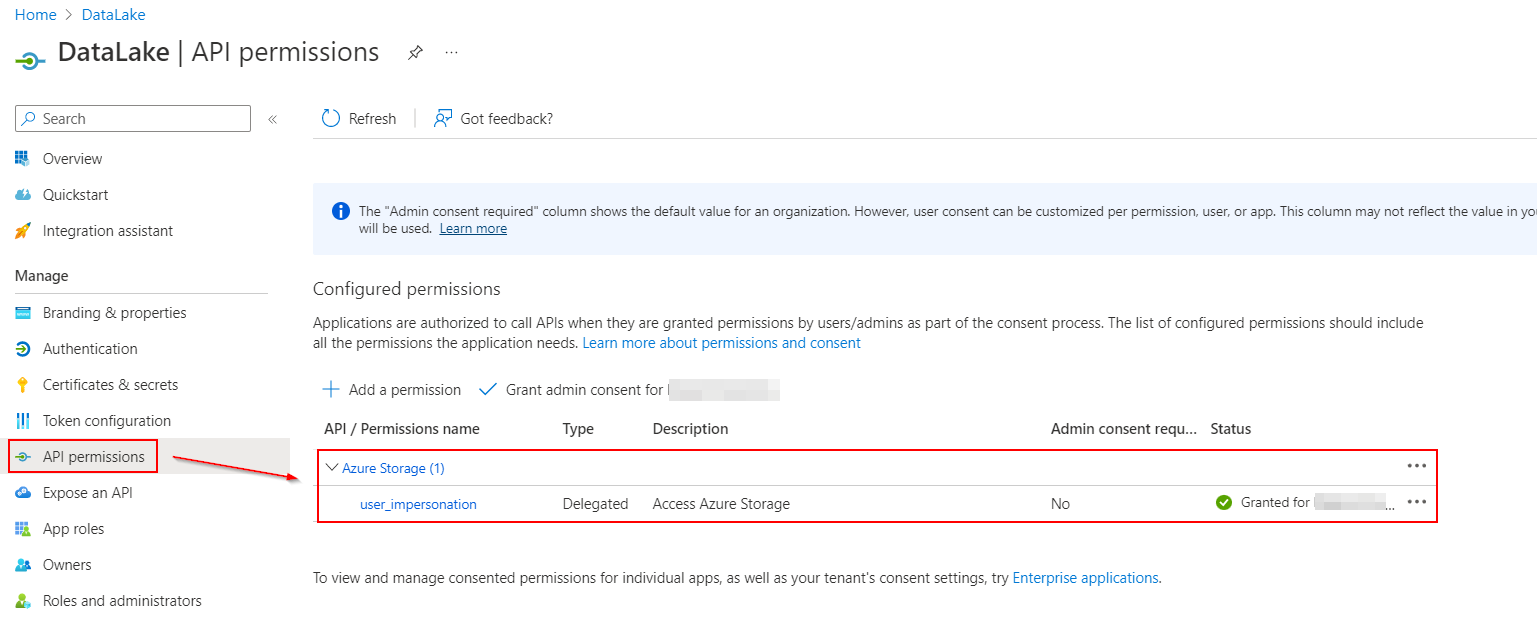Collapse the Azure Storage (1) group chevron
Image resolution: width=1537 pixels, height=619 pixels.
[x=332, y=467]
